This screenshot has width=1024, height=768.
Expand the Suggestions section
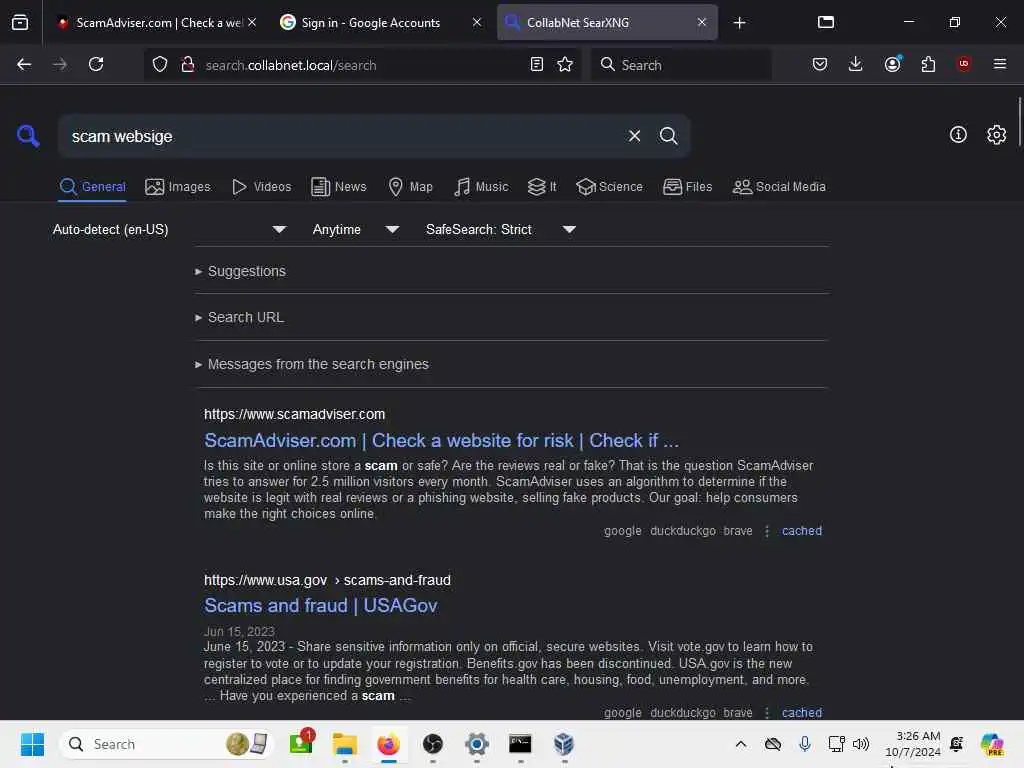pos(240,271)
